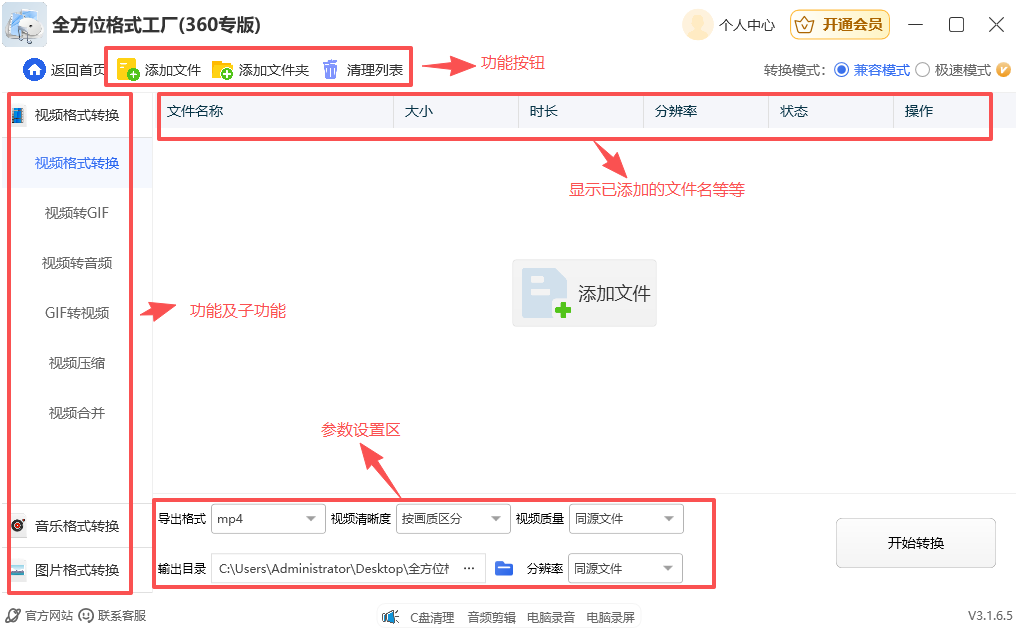Image resolution: width=1018 pixels, height=635 pixels.
Task: Open the video clarity dropdown
Action: (454, 519)
